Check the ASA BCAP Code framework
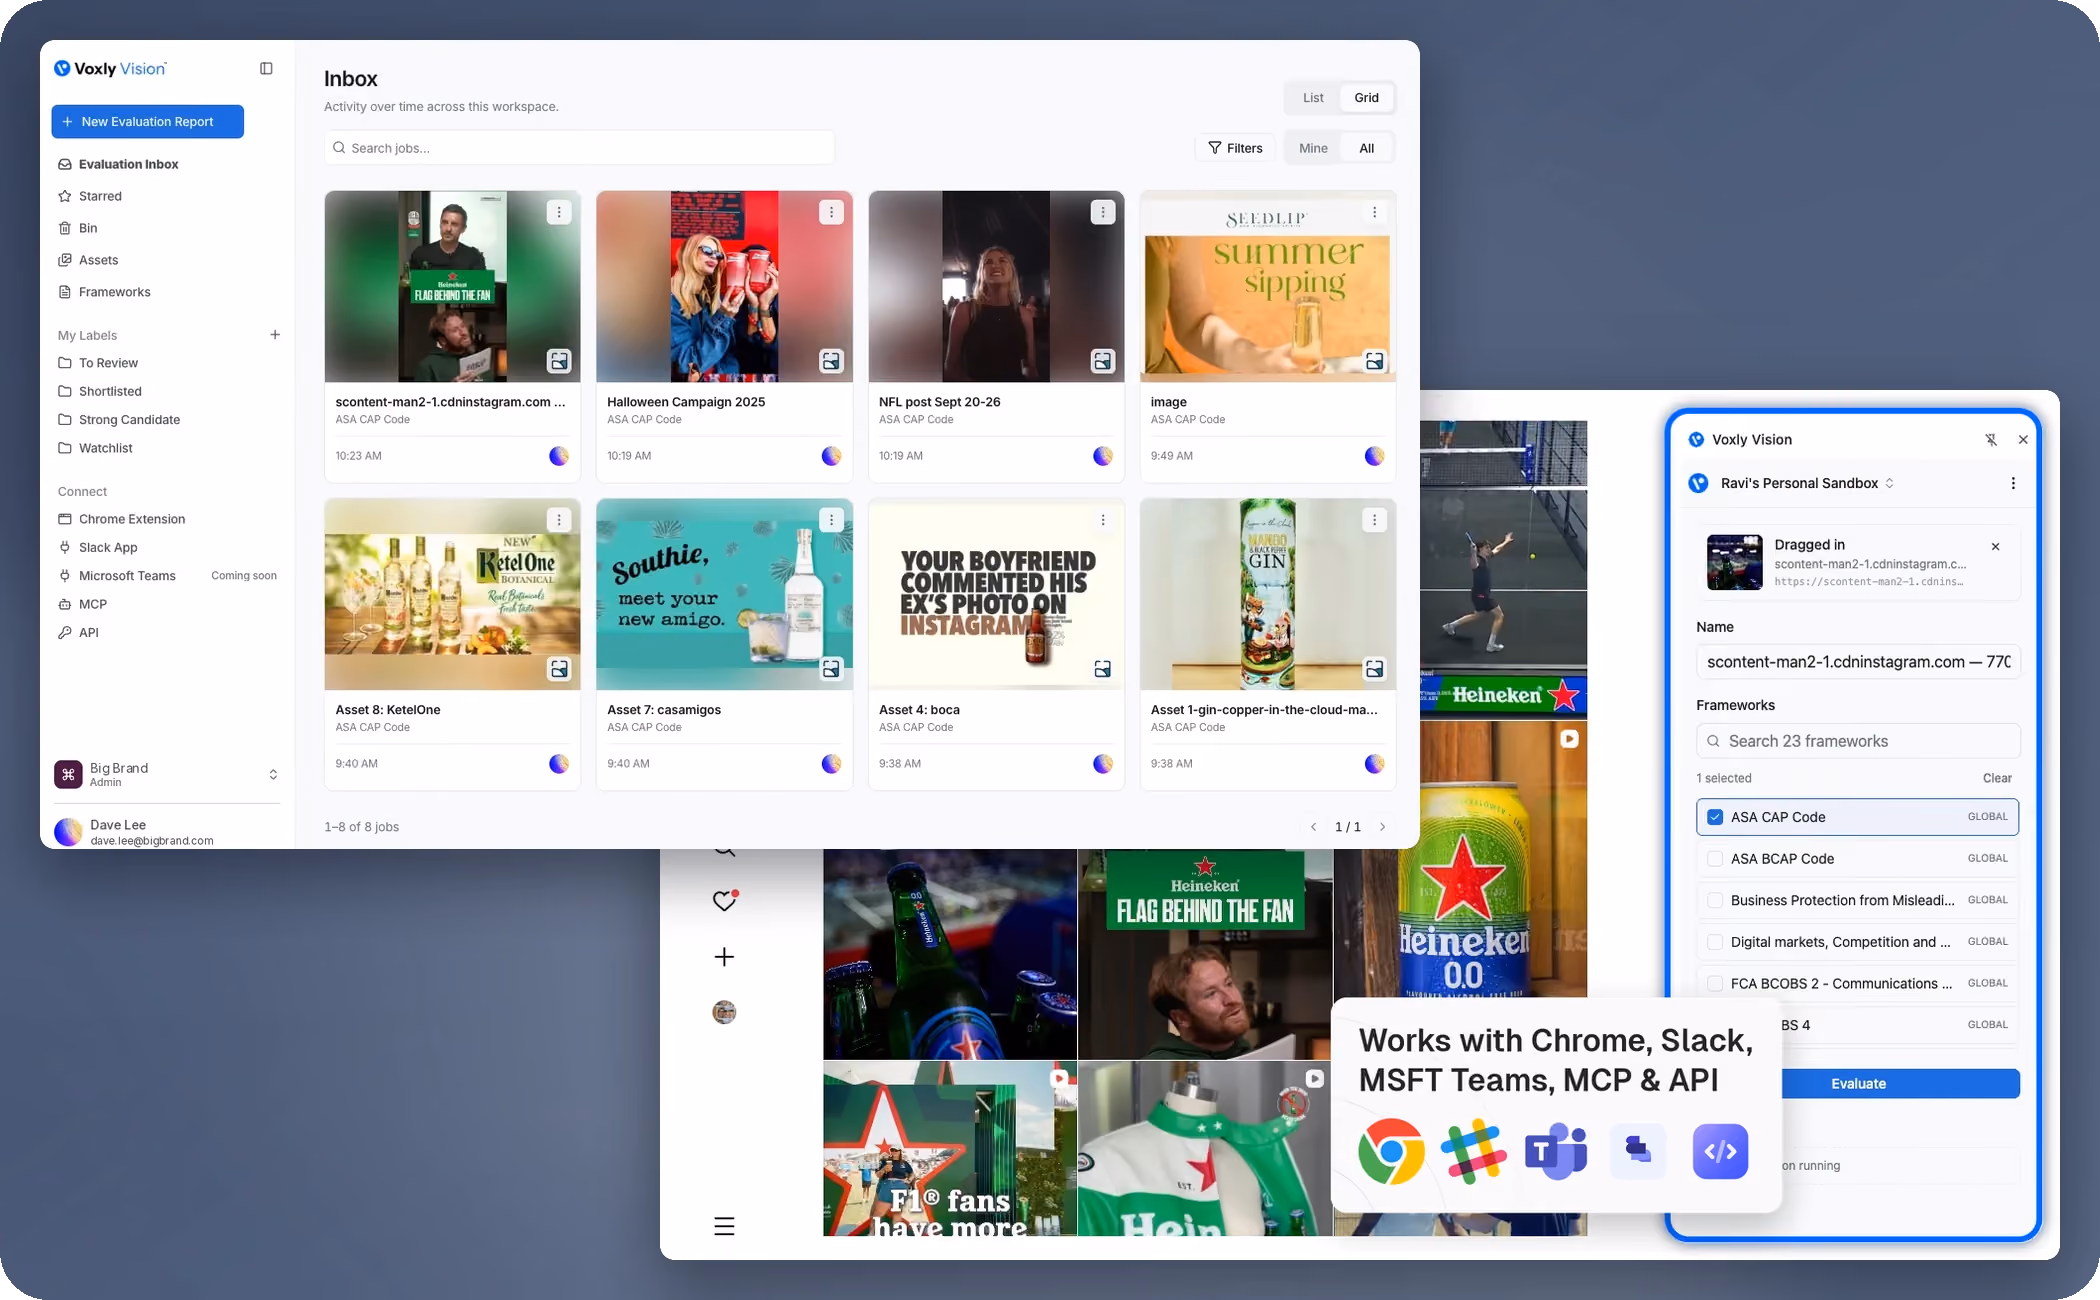This screenshot has height=1300, width=2100. pyautogui.click(x=1715, y=859)
